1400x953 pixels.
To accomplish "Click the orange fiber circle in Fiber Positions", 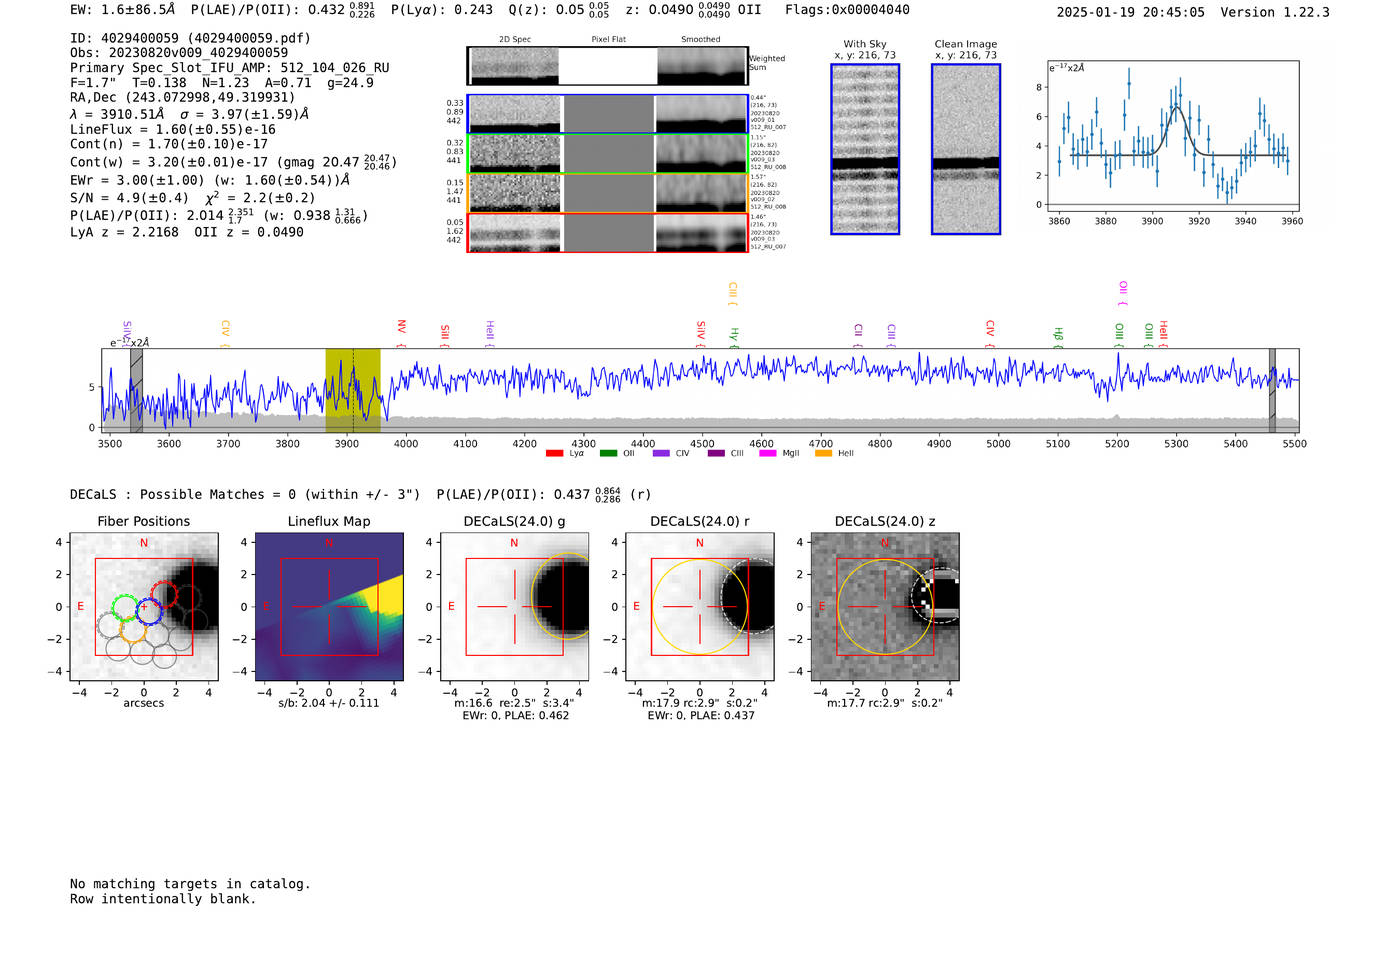I will click(x=133, y=629).
